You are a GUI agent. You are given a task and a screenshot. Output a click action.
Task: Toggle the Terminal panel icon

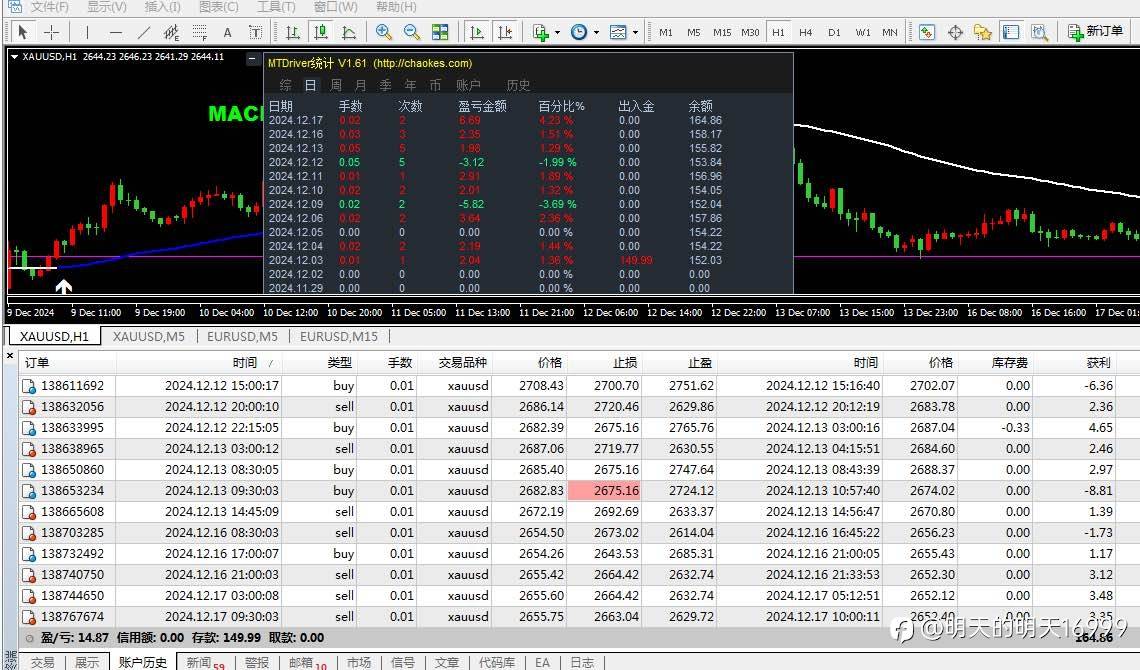pos(1011,32)
